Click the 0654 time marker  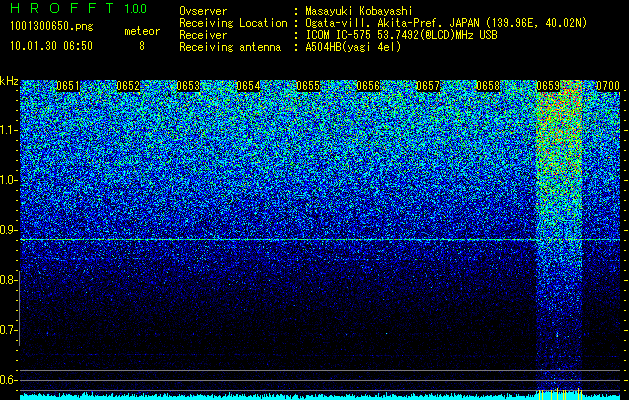coord(248,86)
